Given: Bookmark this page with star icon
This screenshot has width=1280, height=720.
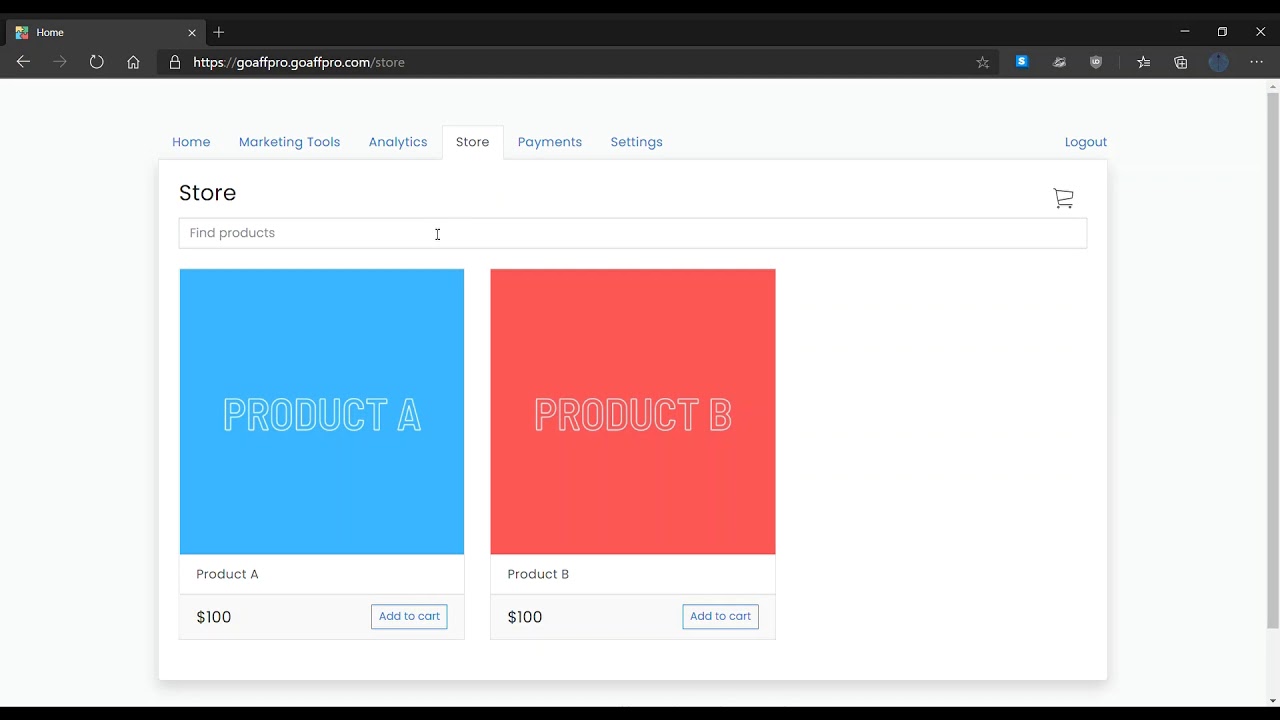Looking at the screenshot, I should point(982,62).
